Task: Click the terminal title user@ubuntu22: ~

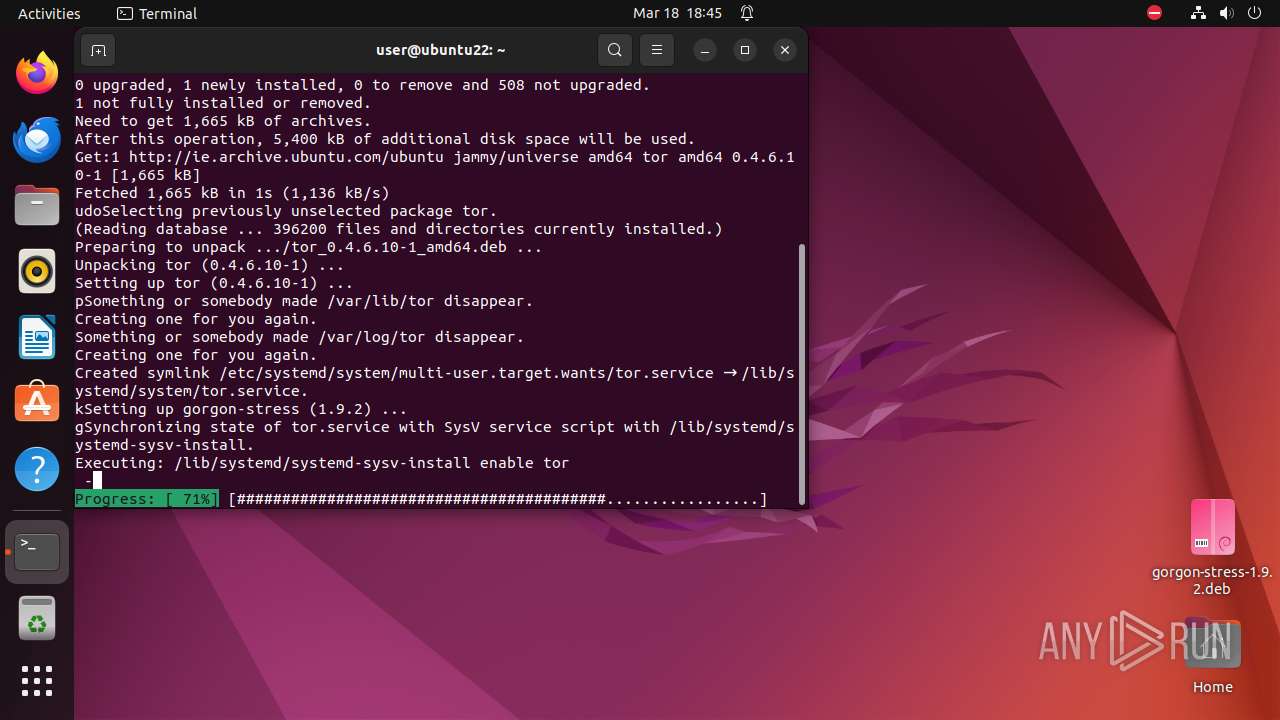Action: point(441,50)
